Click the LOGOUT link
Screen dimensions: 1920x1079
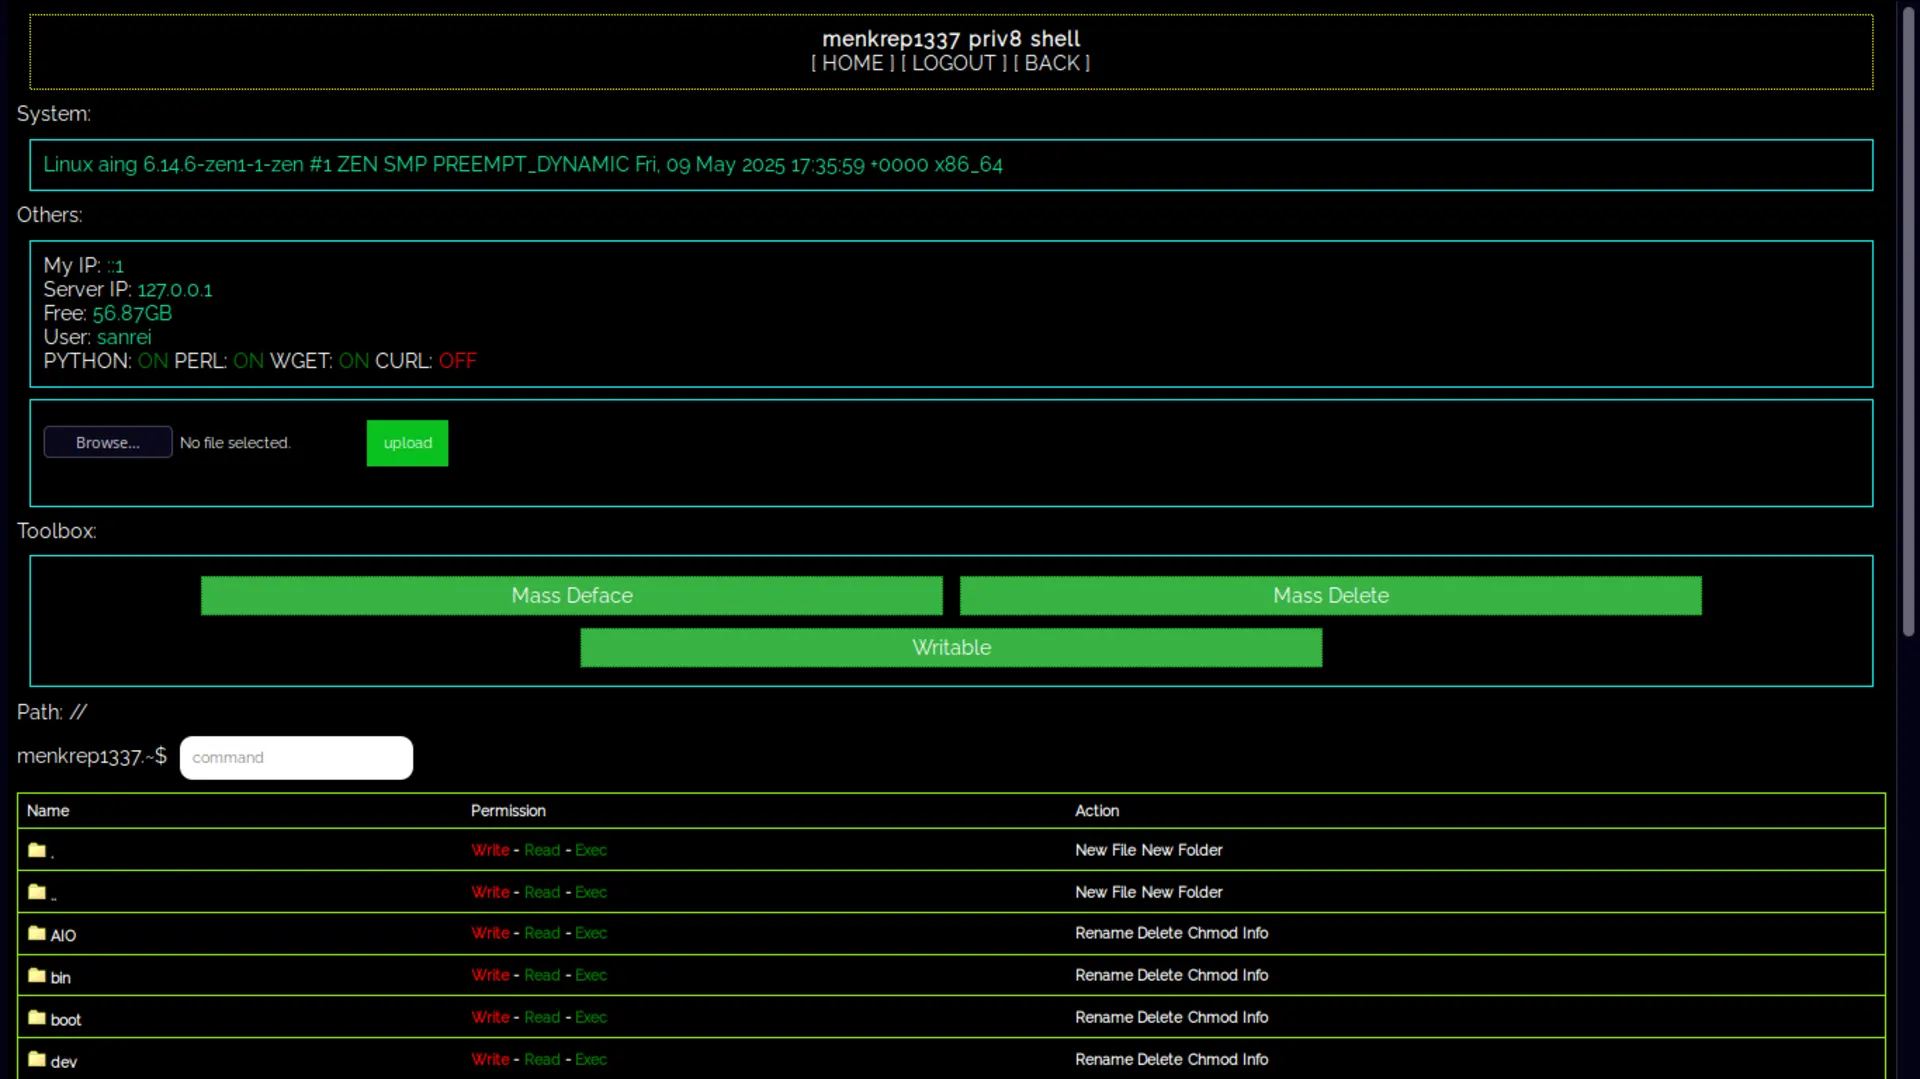click(x=954, y=63)
